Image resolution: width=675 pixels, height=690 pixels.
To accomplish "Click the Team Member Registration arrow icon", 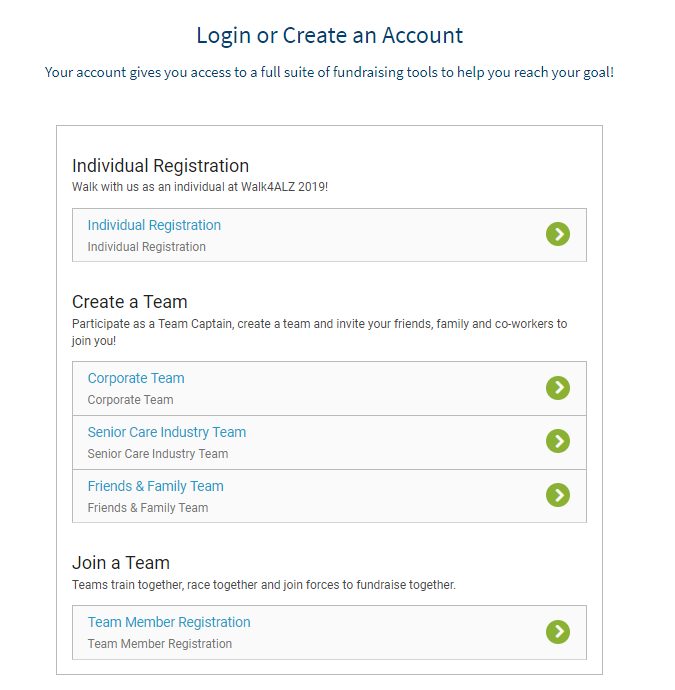I will tap(558, 631).
